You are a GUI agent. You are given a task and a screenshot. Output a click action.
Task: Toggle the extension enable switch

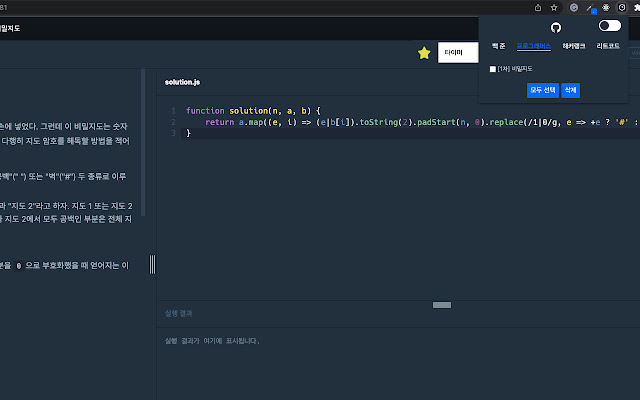[x=609, y=26]
